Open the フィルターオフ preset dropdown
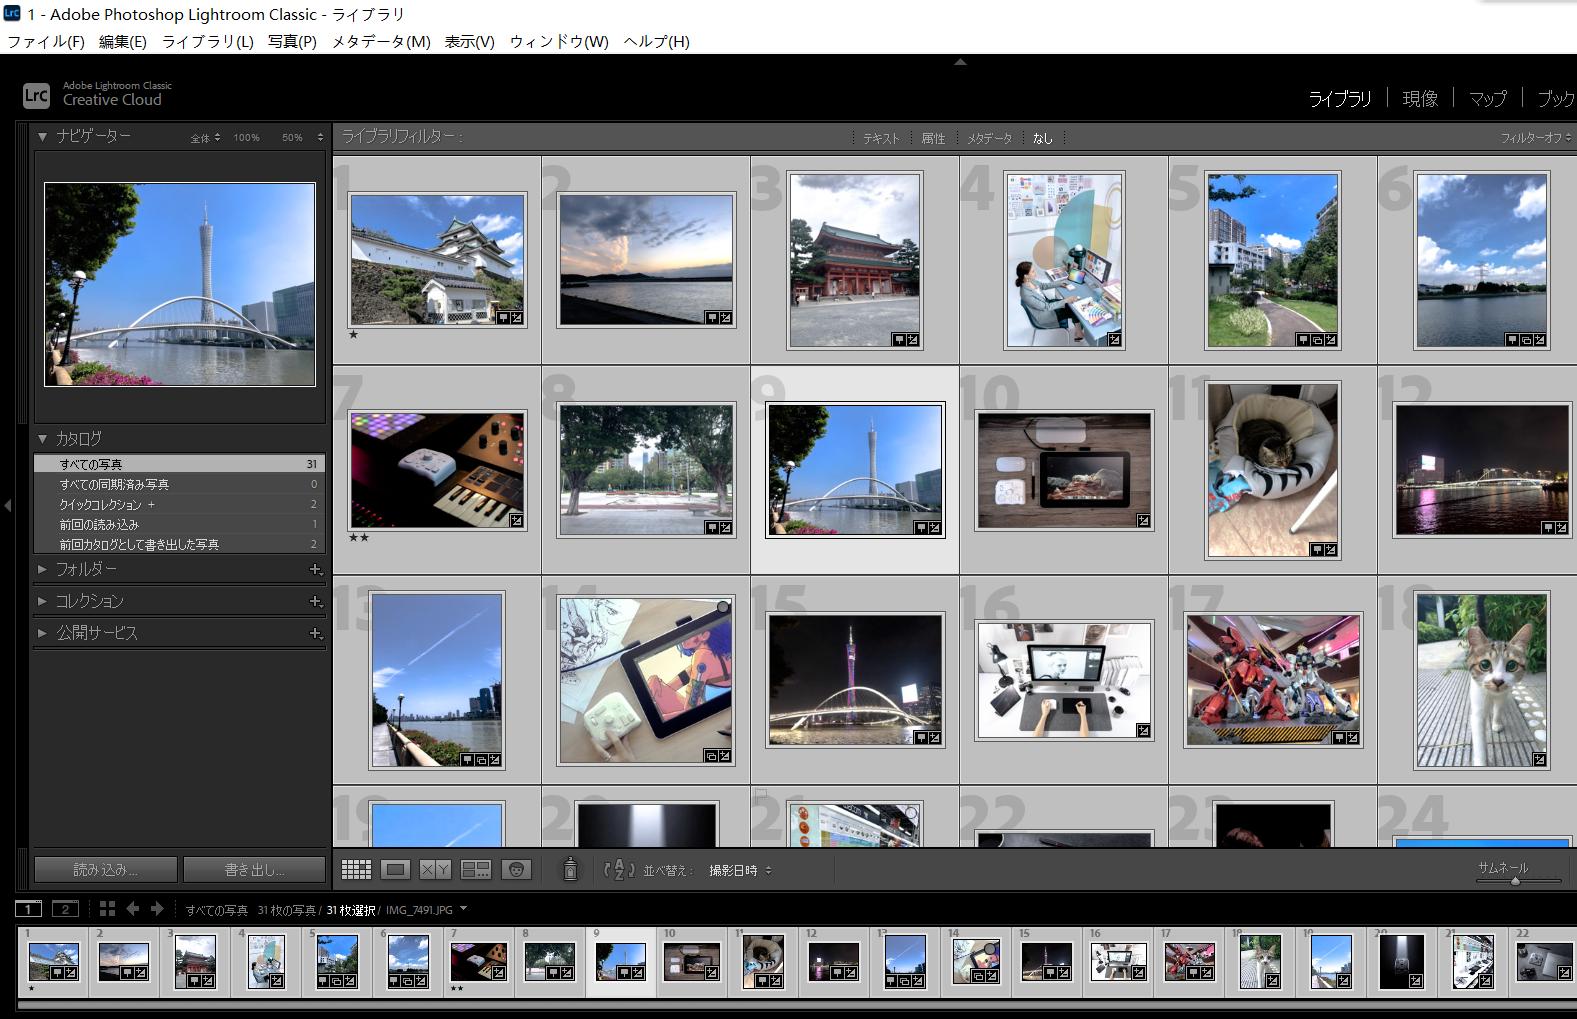The height and width of the screenshot is (1019, 1577). [1535, 138]
